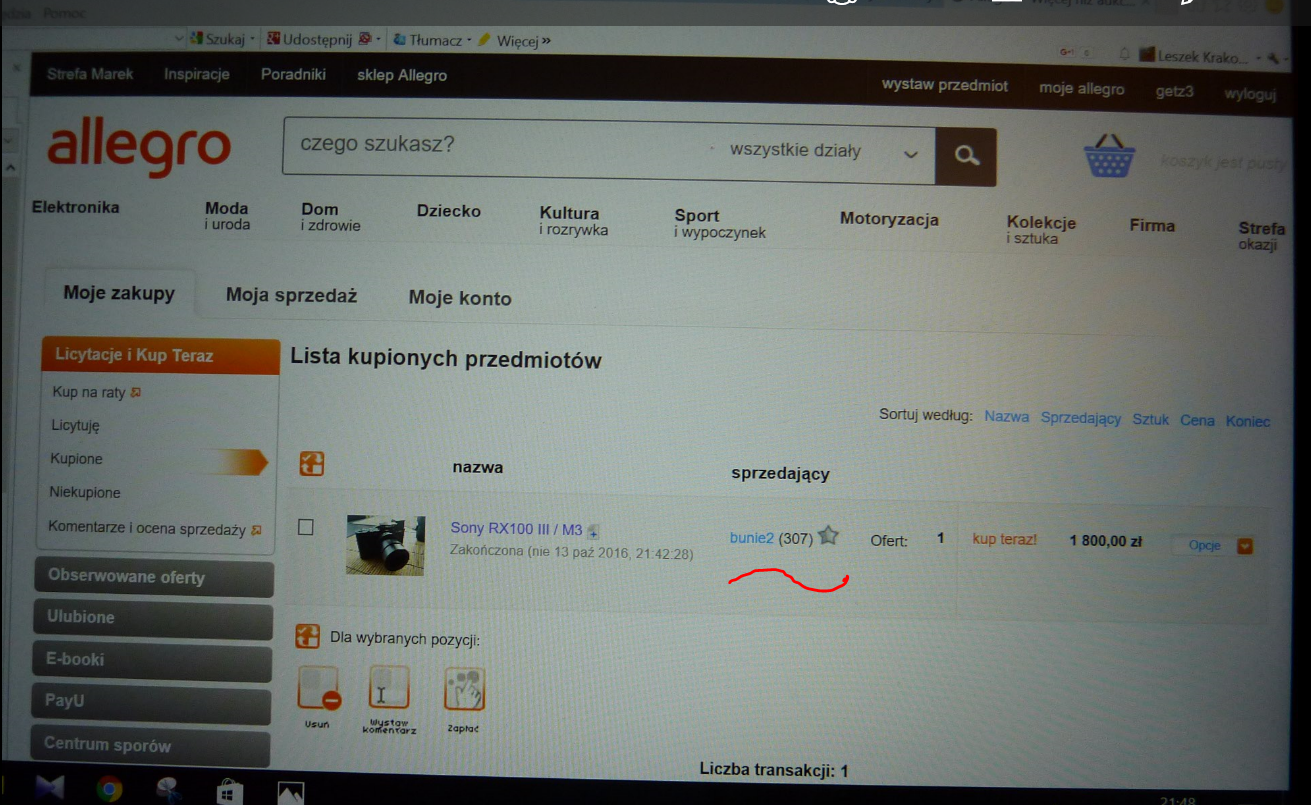Click the external link icon next to Kup na raty

click(x=136, y=392)
